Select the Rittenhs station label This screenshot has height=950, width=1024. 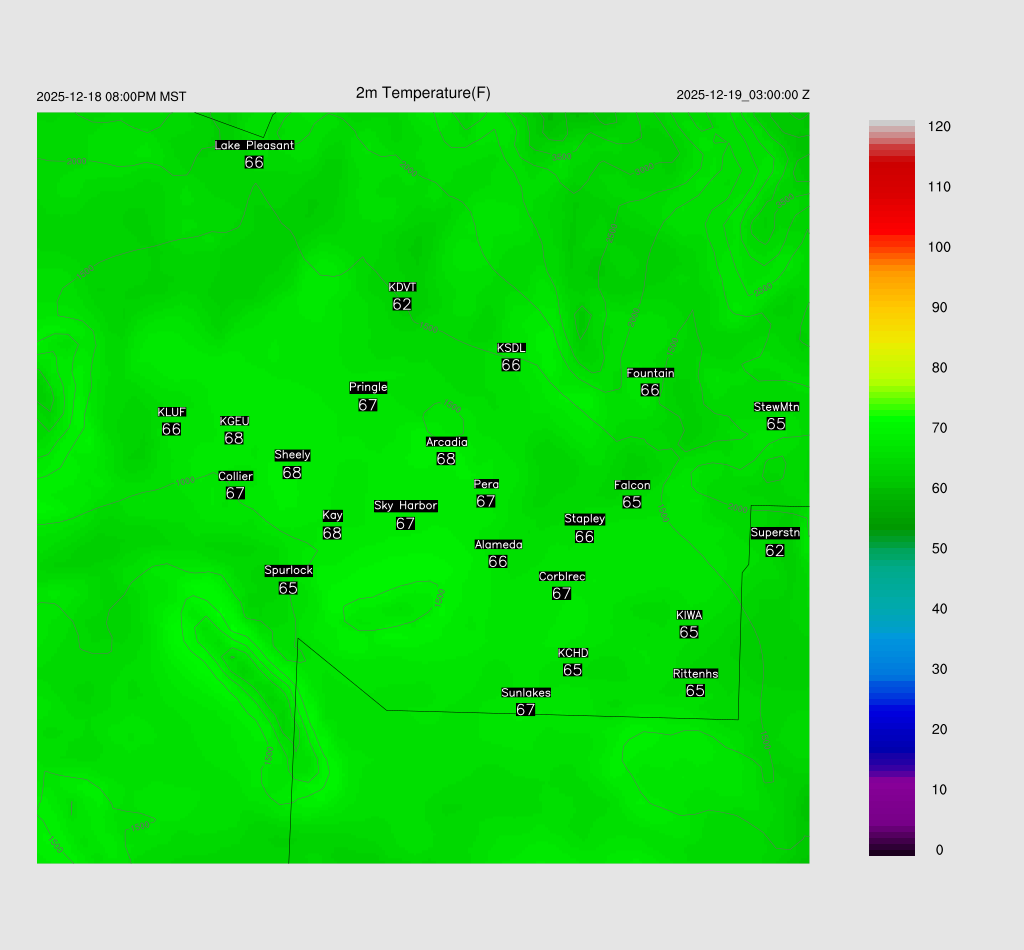click(x=696, y=674)
